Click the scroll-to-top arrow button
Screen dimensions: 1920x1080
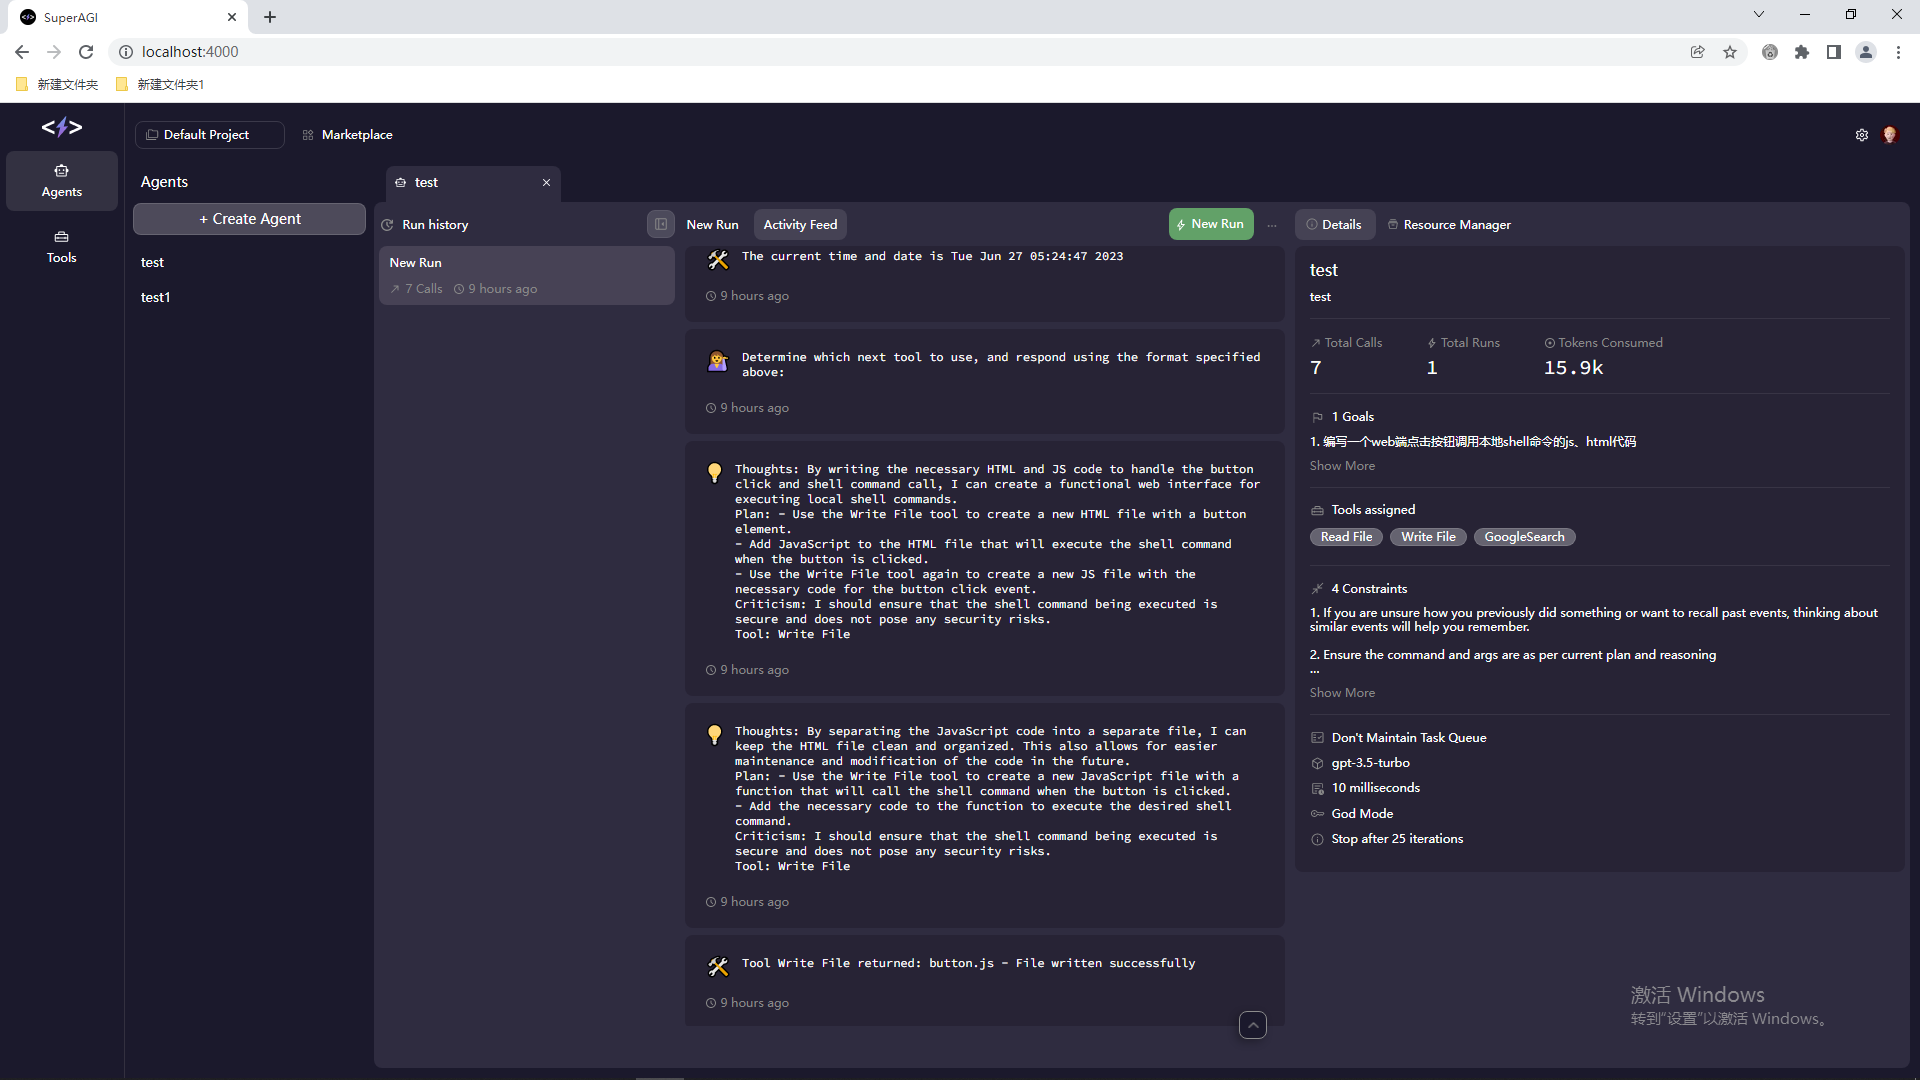tap(1252, 1025)
